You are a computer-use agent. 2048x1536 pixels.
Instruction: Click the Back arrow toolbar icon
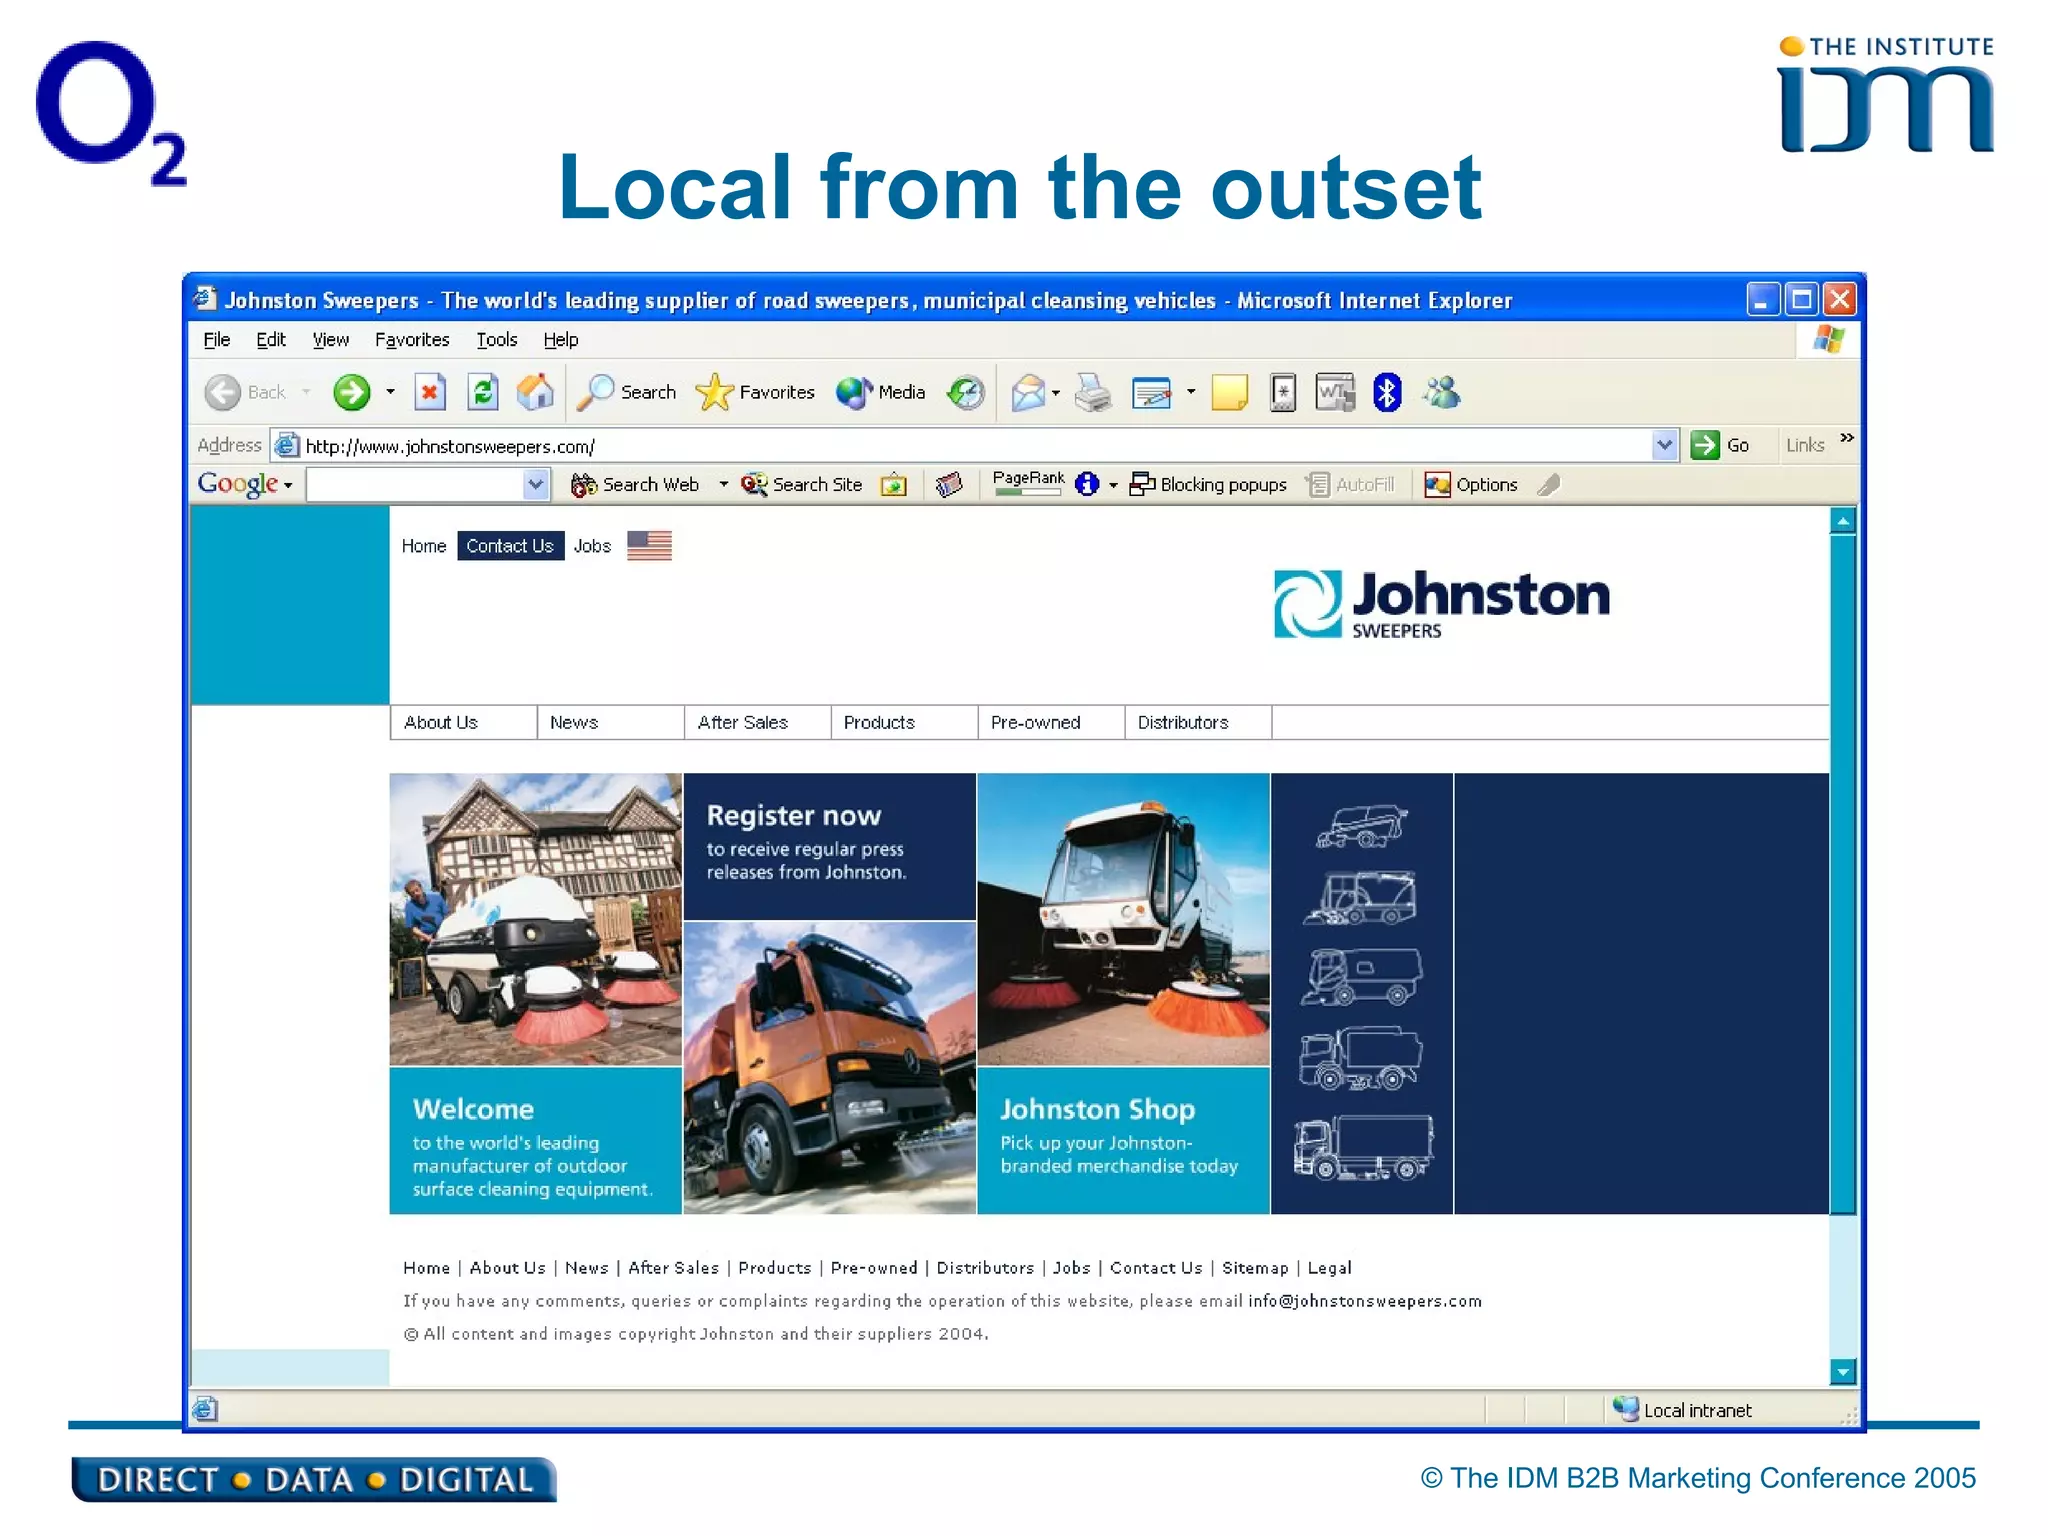click(222, 392)
